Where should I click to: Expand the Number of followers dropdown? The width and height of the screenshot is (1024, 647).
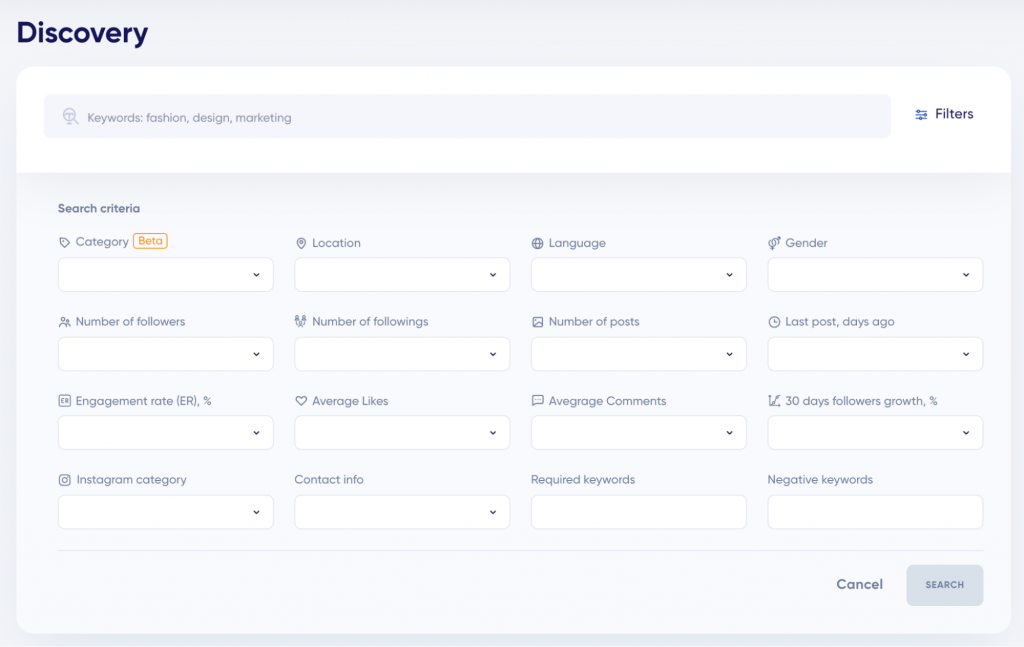(166, 354)
